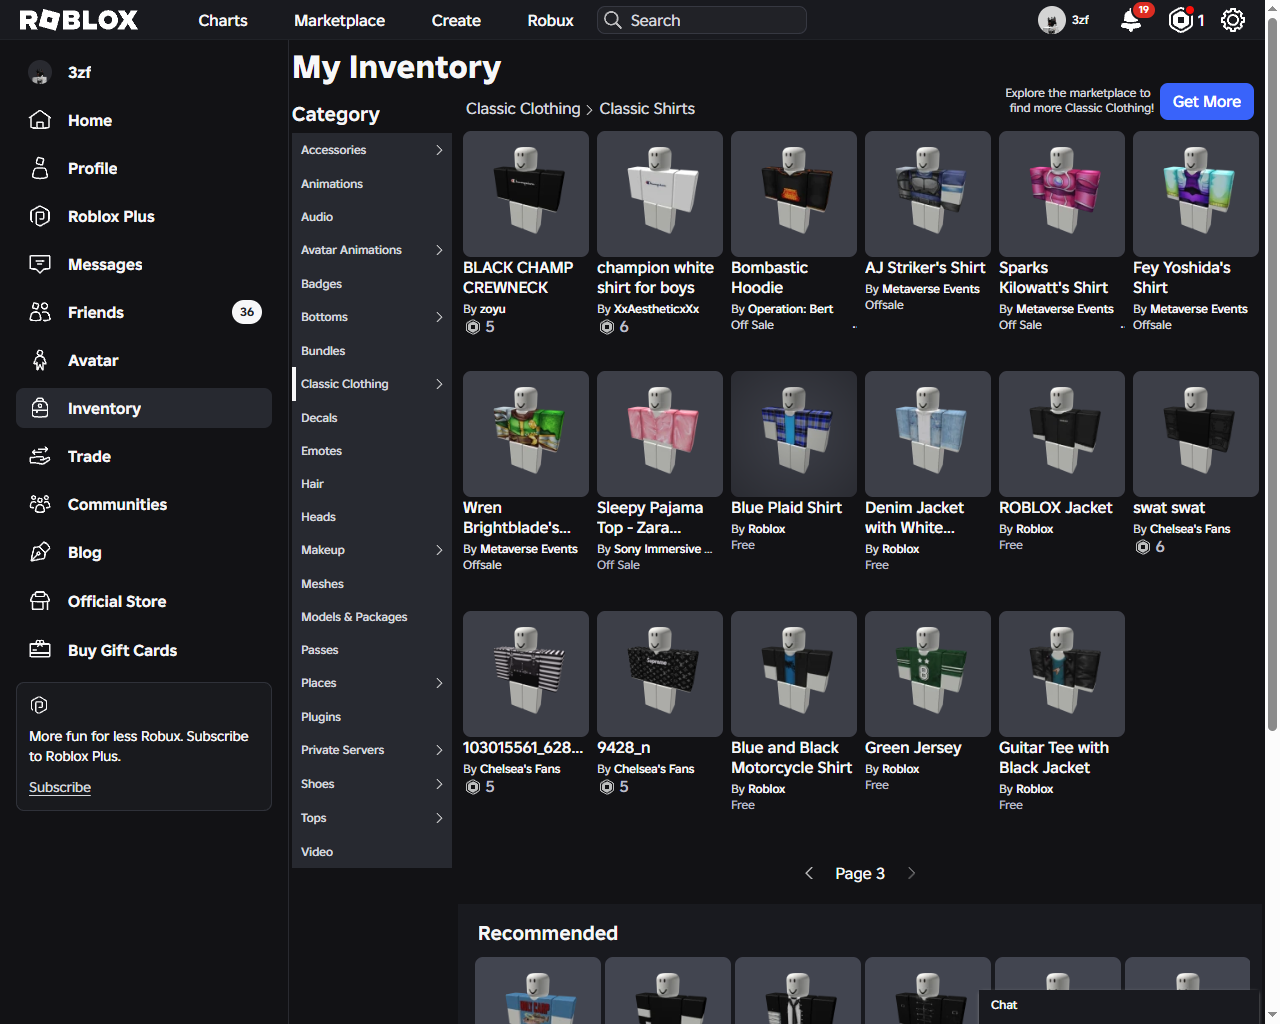1280x1024 pixels.
Task: Click the Home house icon in sidebar
Action: [x=40, y=120]
